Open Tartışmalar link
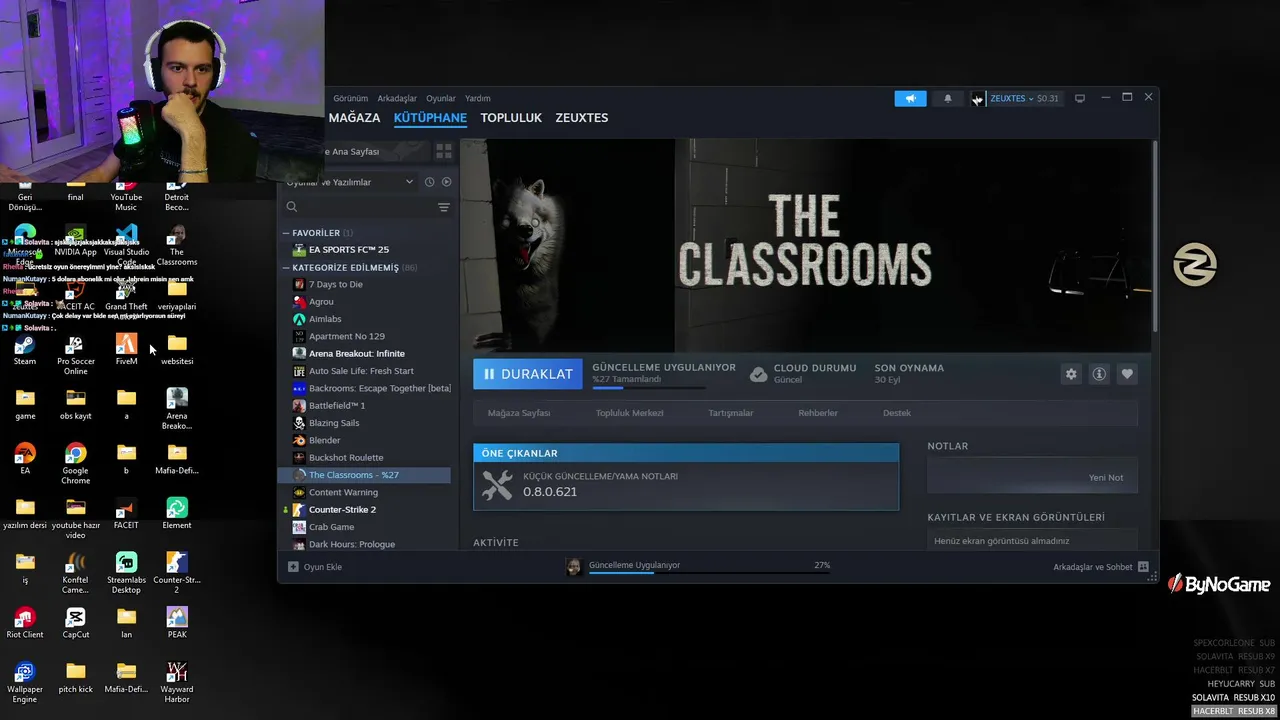 click(x=731, y=413)
